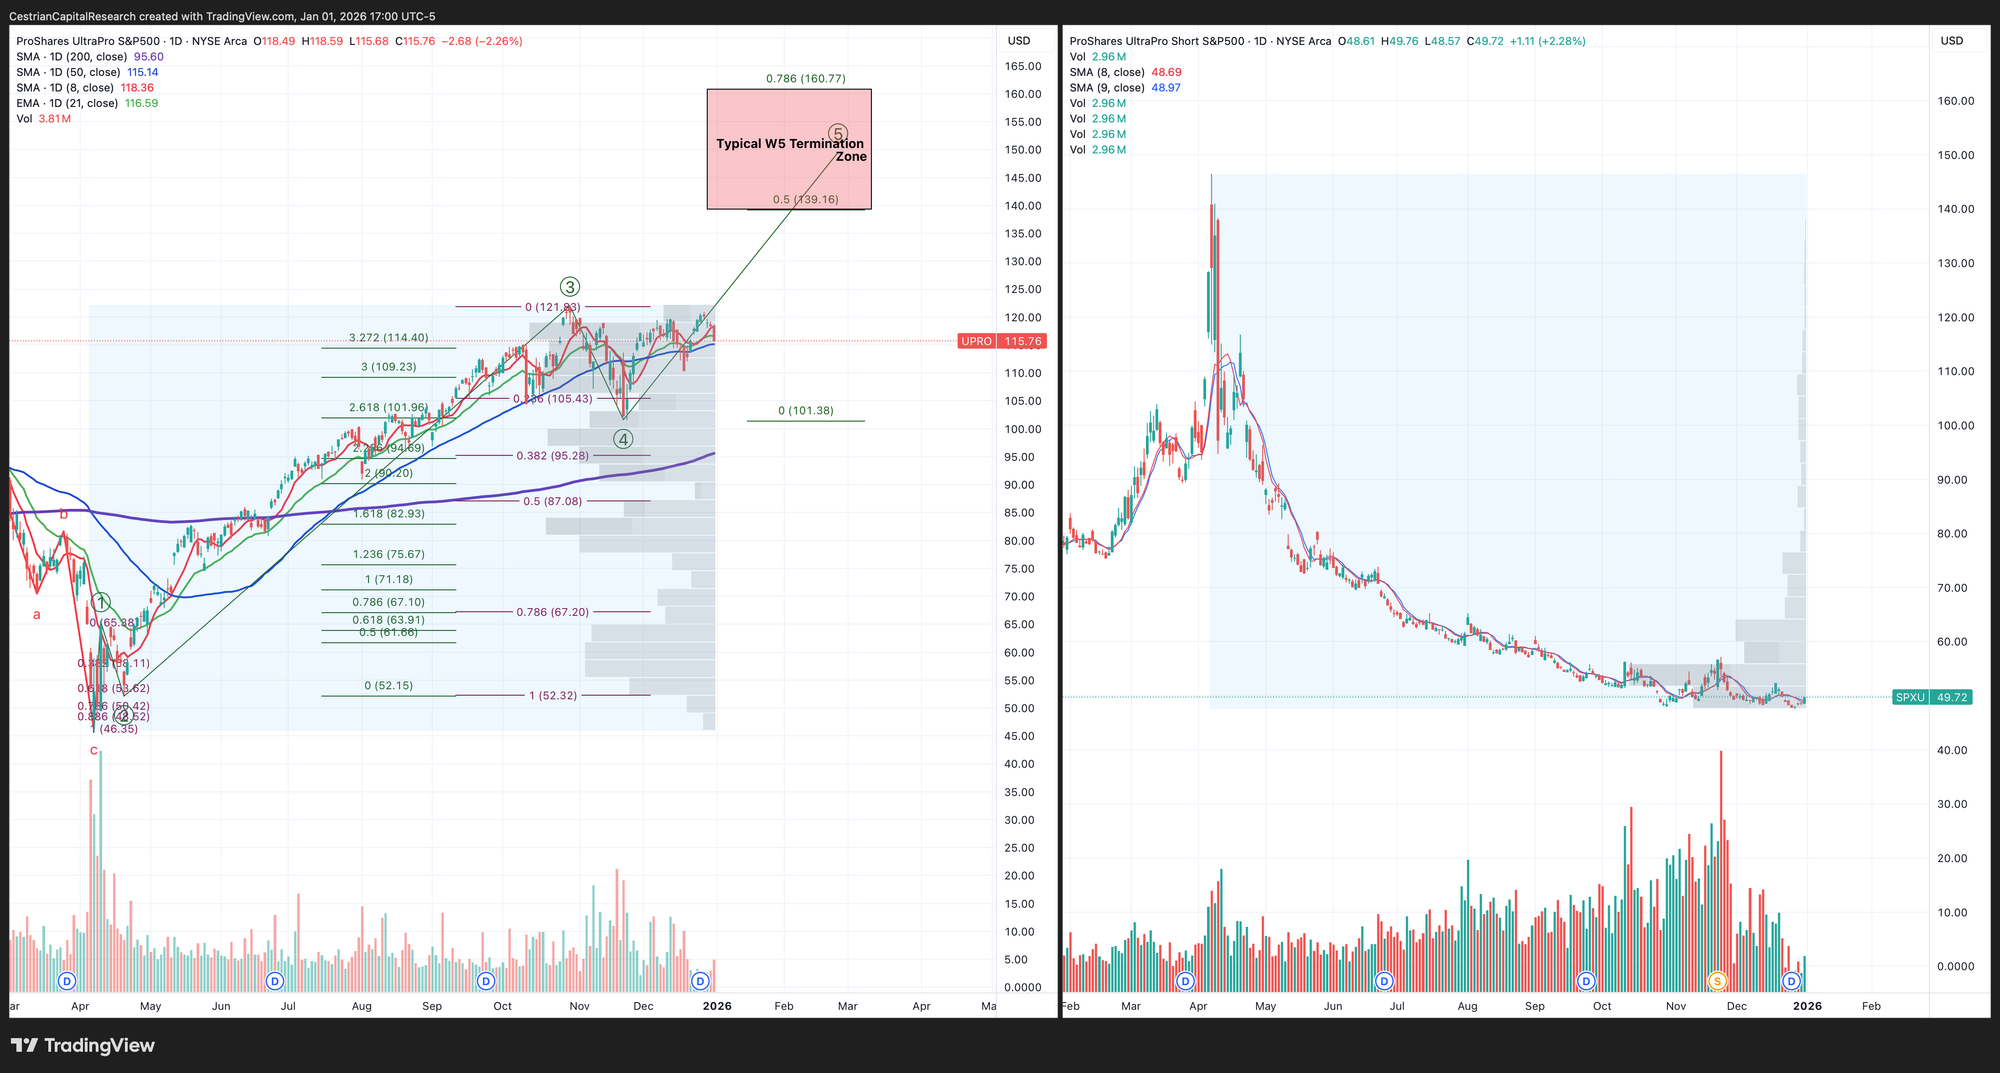Click the 2026 label on UPRO time axis
This screenshot has height=1073, width=2000.
click(717, 1006)
